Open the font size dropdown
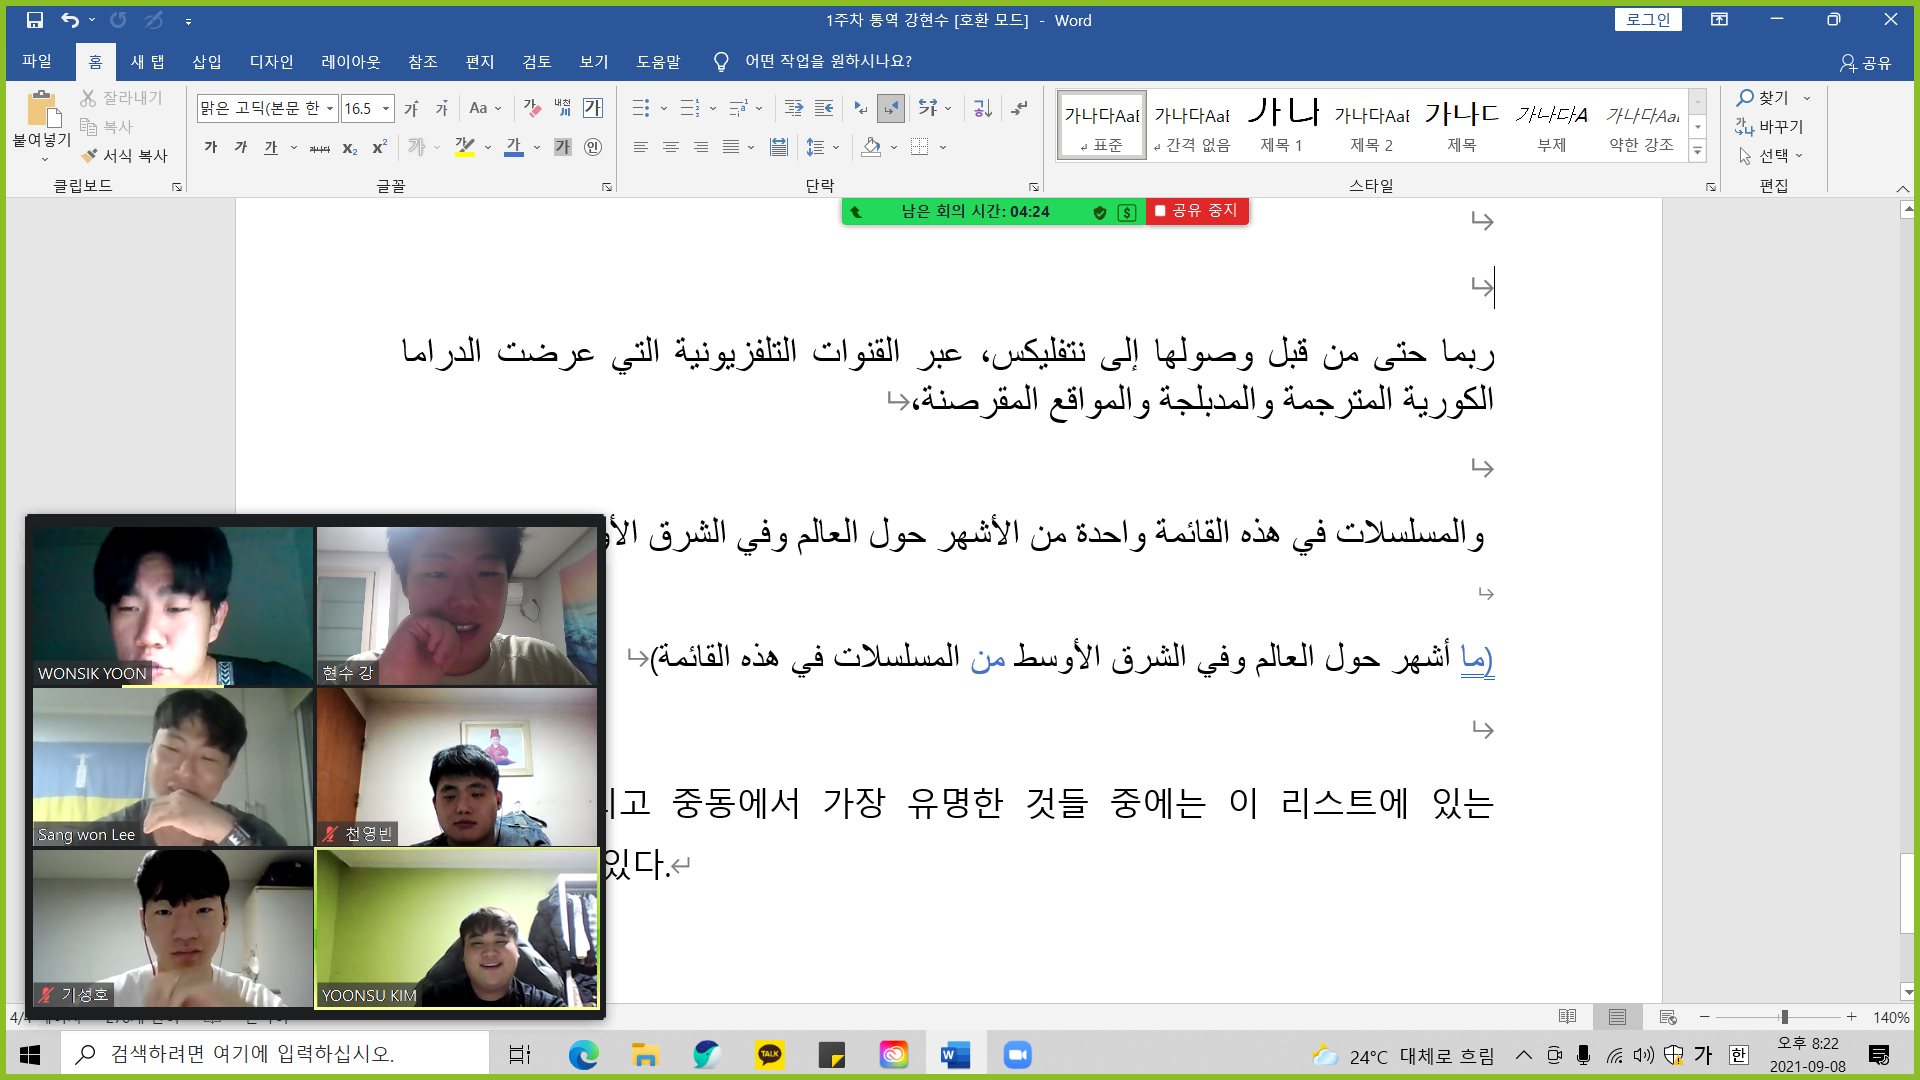Viewport: 1920px width, 1080px height. [386, 108]
